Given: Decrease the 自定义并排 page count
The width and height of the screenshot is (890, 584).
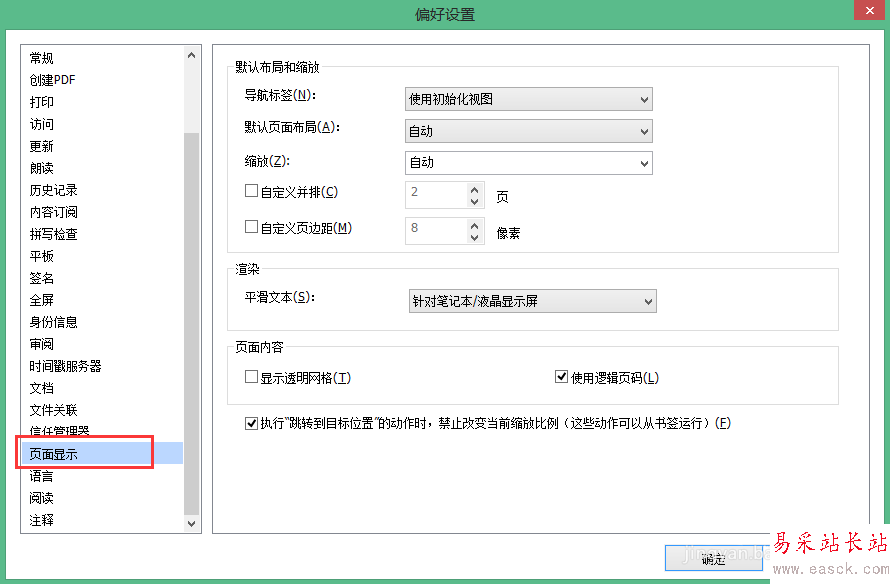Looking at the screenshot, I should [x=475, y=200].
